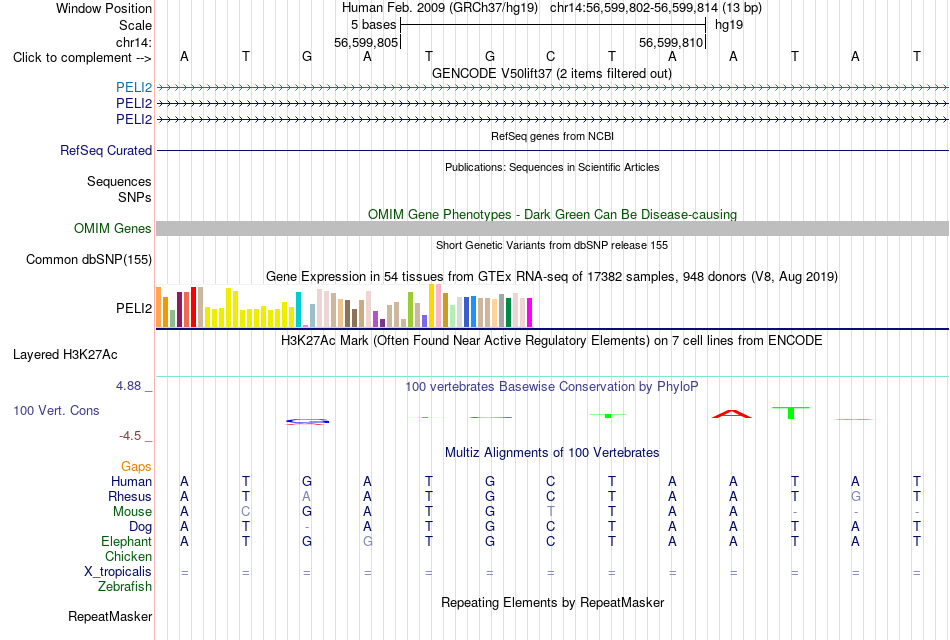Click the gray OMIM Genes bar
Viewport: 950px width, 640px height.
click(x=552, y=228)
